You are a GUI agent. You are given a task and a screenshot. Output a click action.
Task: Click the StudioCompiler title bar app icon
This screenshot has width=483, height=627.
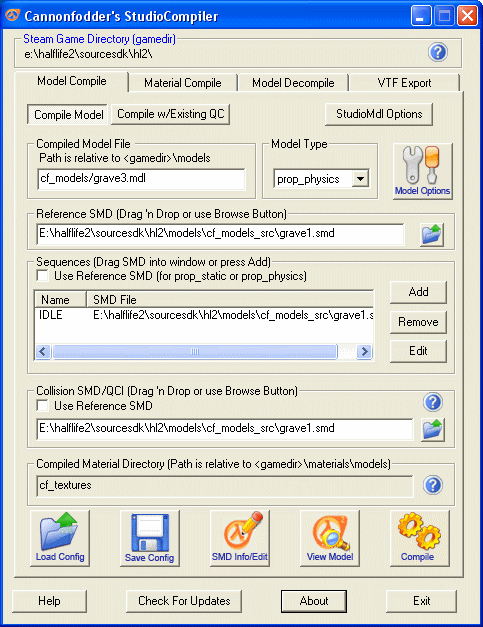[12, 15]
